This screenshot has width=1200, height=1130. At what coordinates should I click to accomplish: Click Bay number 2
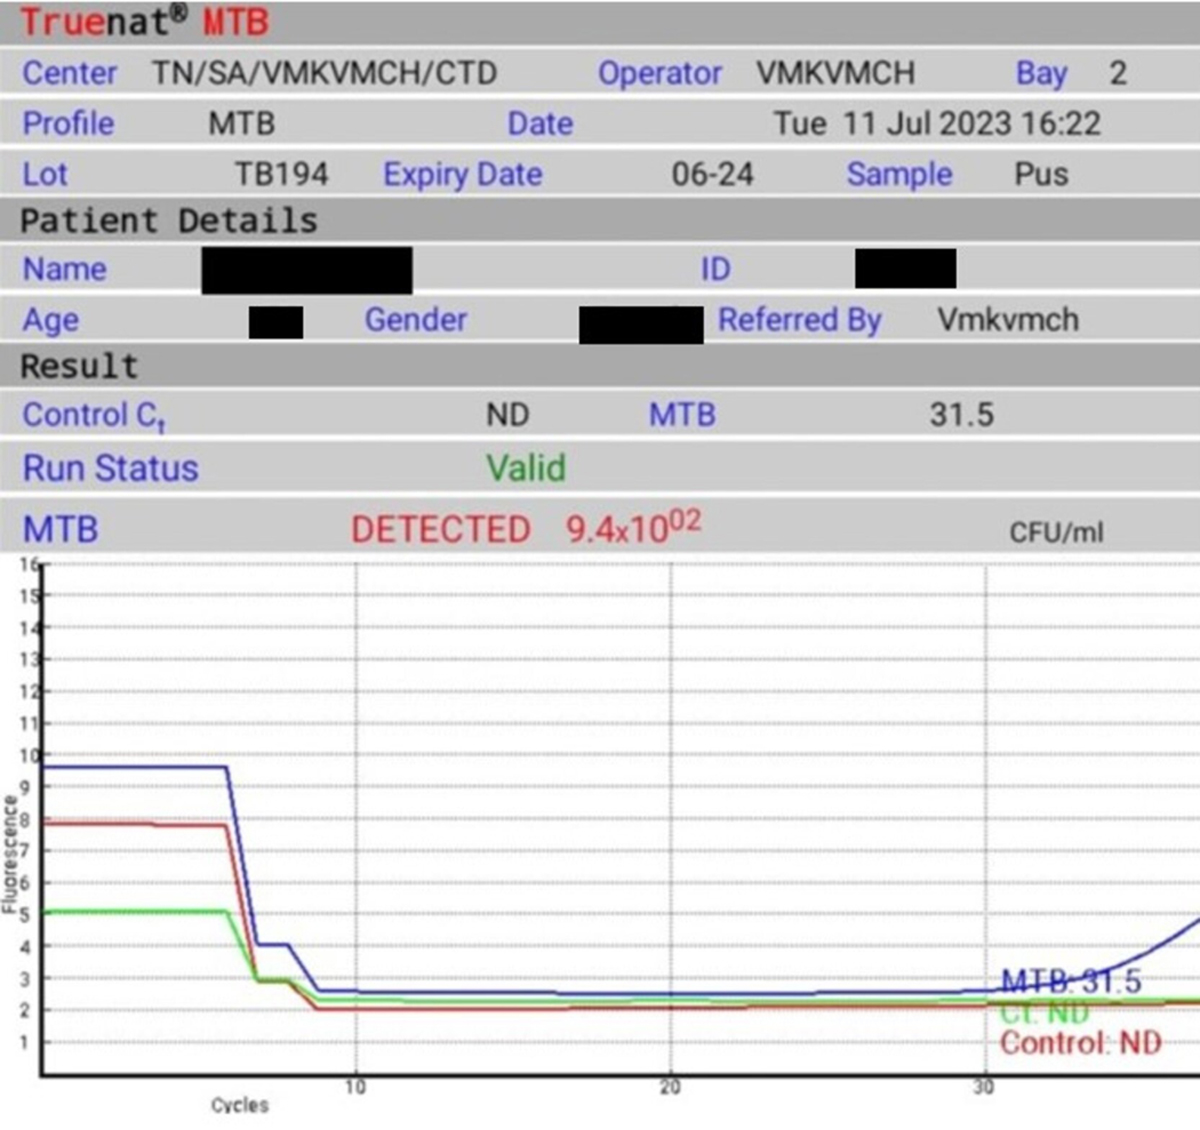[1117, 73]
